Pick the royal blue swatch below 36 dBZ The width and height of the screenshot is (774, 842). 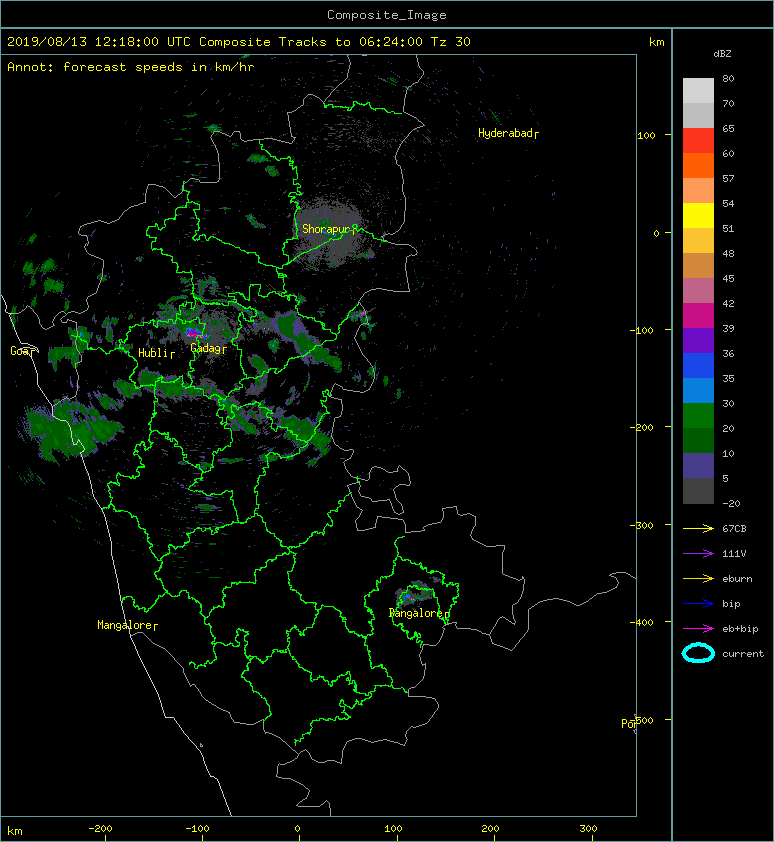698,366
